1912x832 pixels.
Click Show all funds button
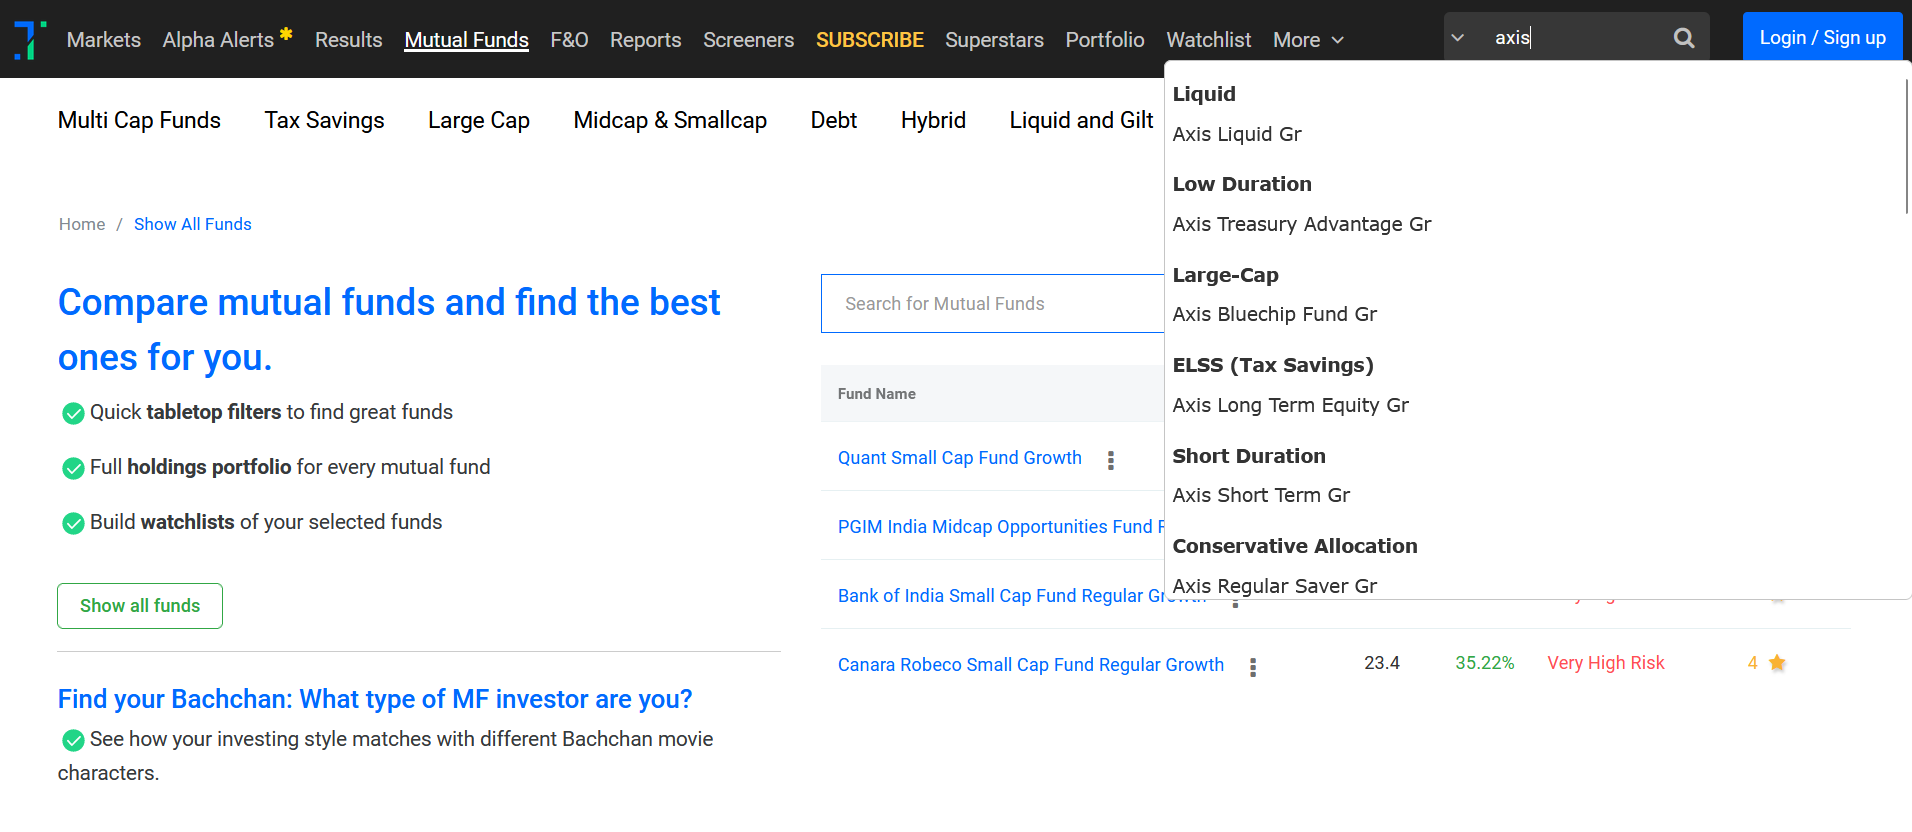(140, 606)
